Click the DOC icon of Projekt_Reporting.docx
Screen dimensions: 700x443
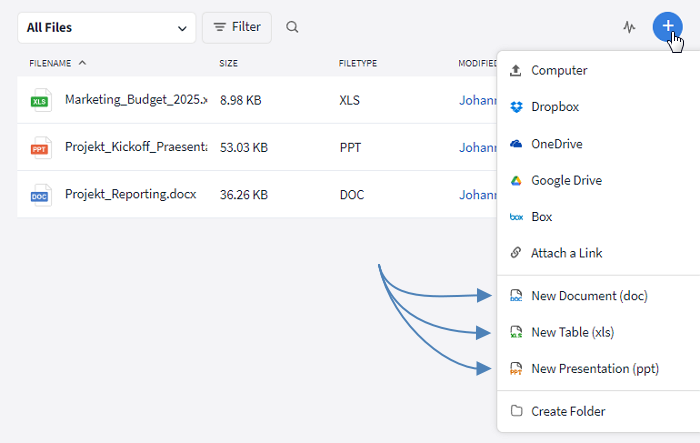point(40,195)
